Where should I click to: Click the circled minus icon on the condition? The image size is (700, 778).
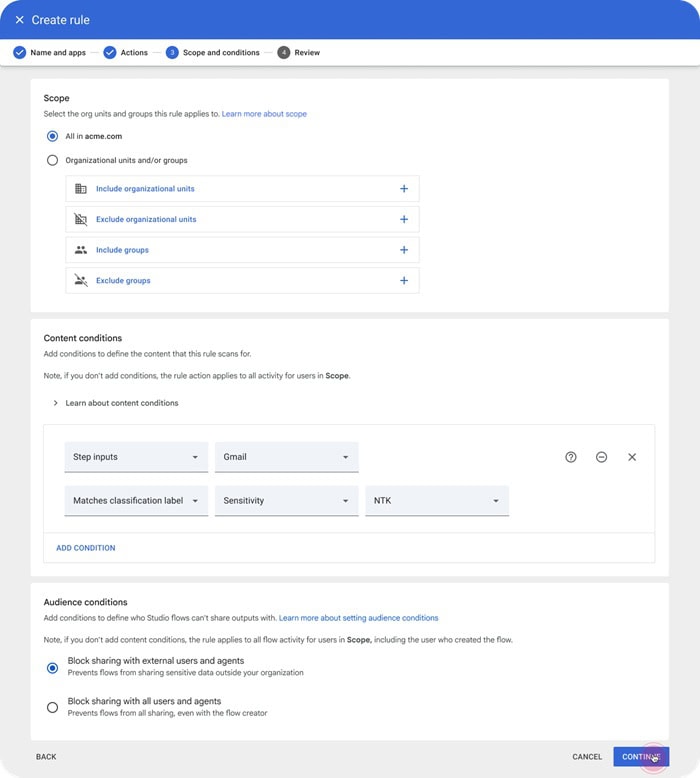pos(601,457)
